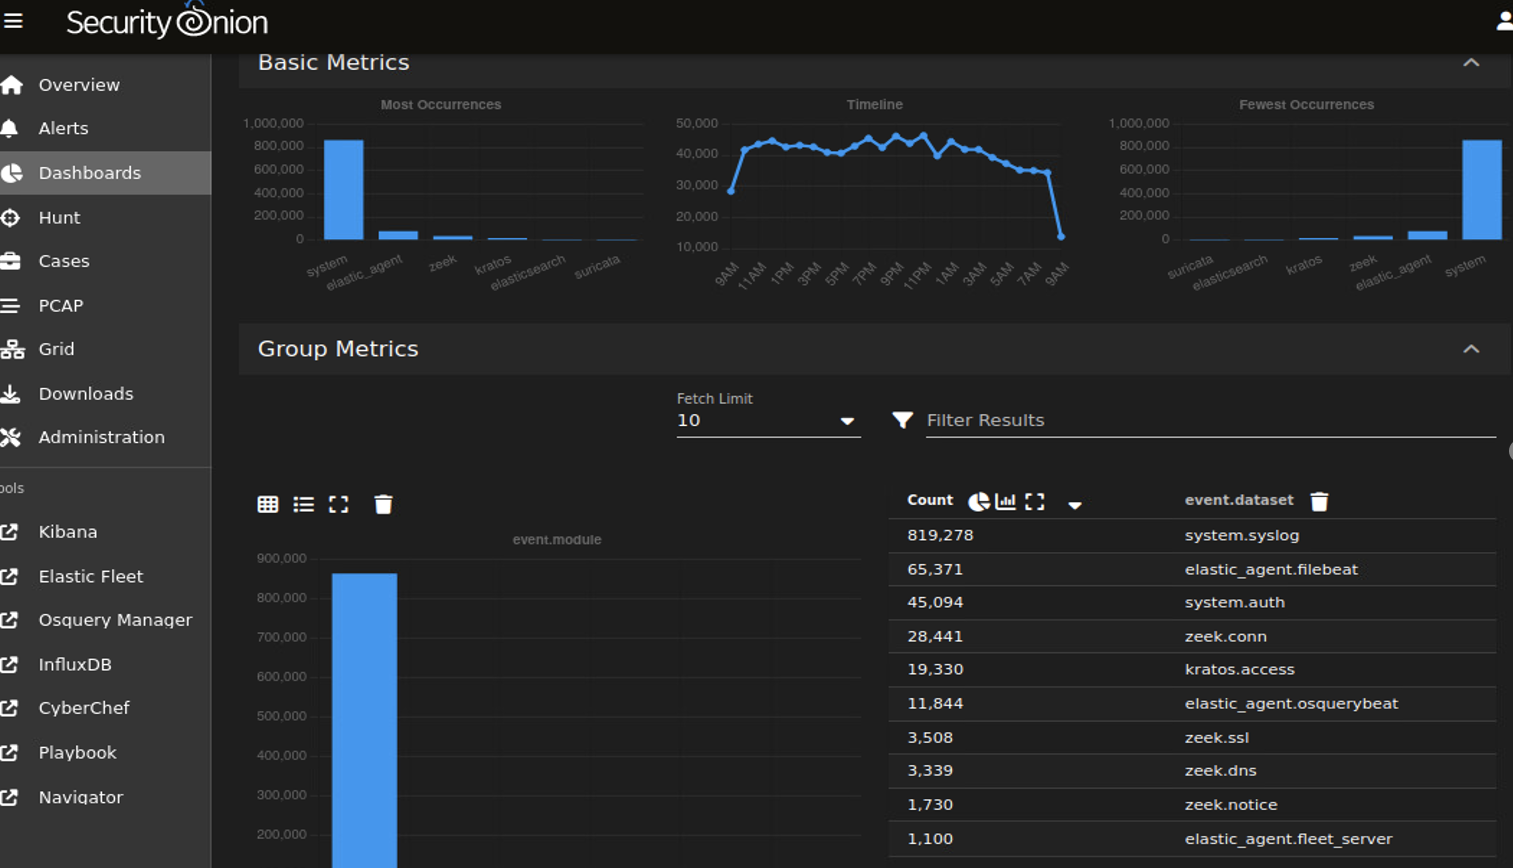The width and height of the screenshot is (1513, 868).
Task: Open the hamburger navigation menu
Action: [13, 21]
